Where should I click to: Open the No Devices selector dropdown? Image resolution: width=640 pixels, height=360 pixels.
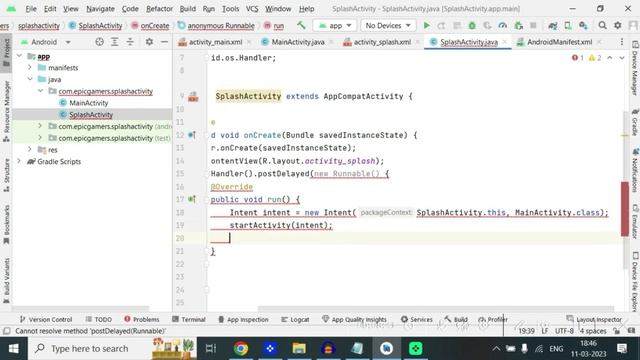(x=388, y=25)
